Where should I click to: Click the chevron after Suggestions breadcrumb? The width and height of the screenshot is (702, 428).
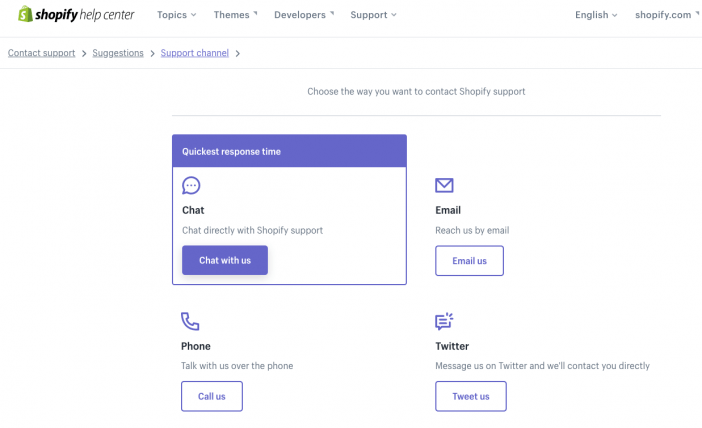[152, 54]
